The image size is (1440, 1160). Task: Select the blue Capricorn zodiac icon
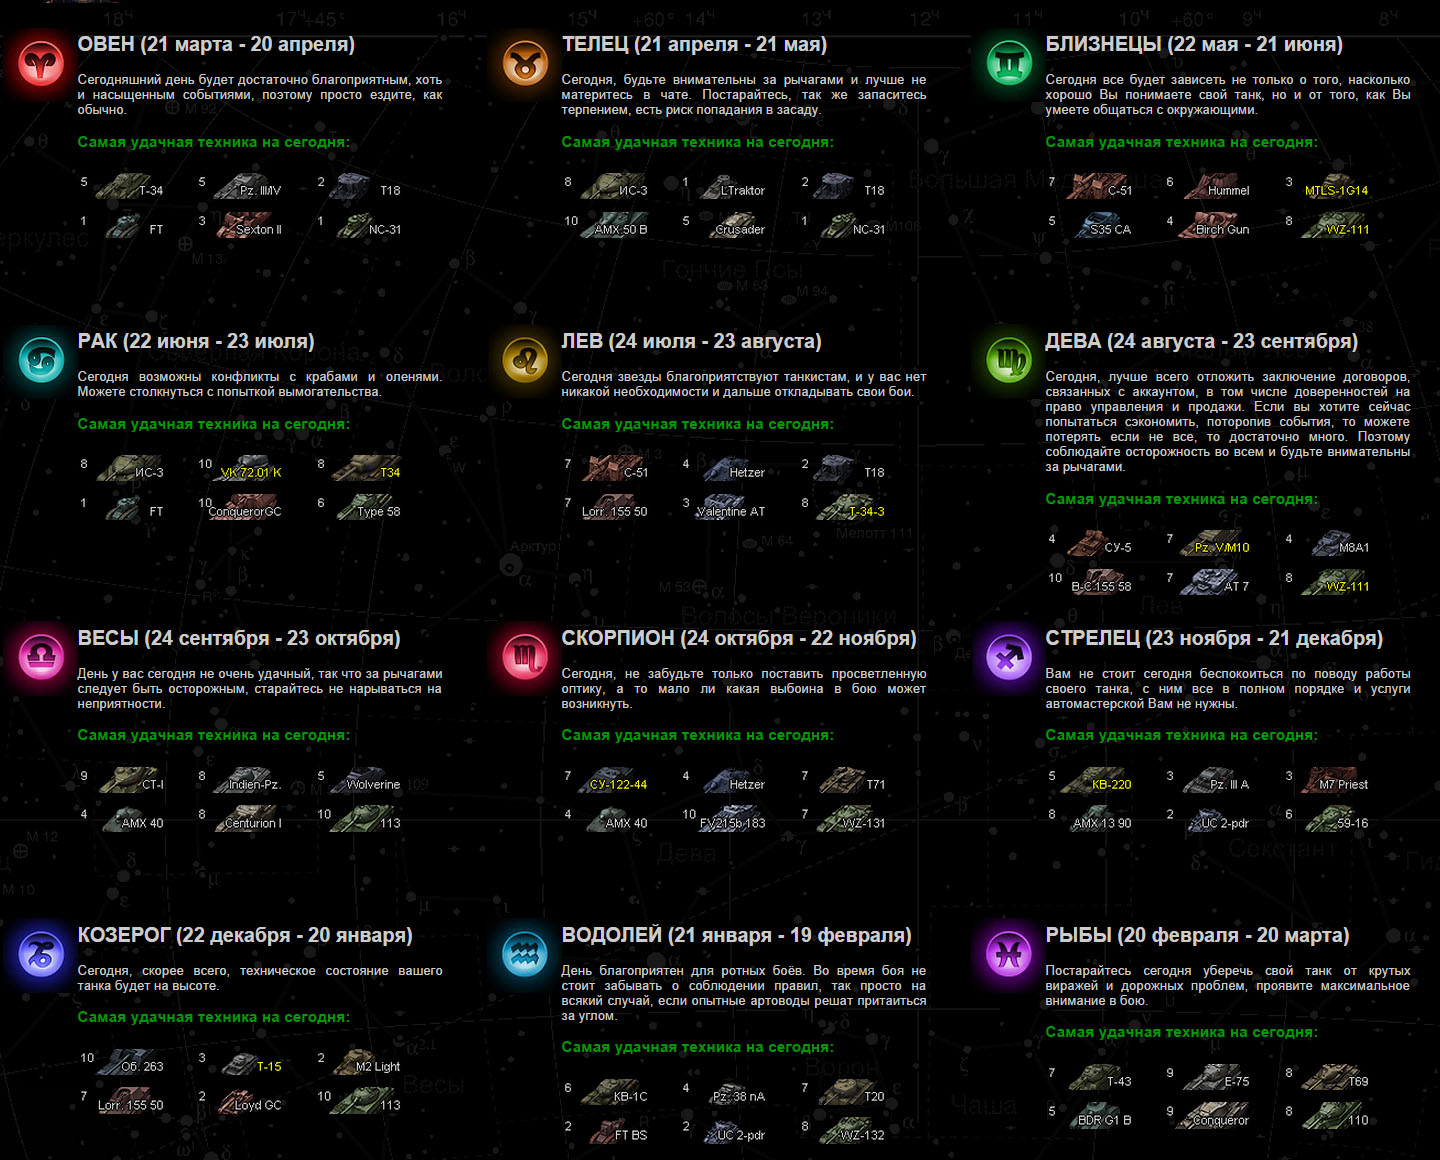(x=41, y=953)
